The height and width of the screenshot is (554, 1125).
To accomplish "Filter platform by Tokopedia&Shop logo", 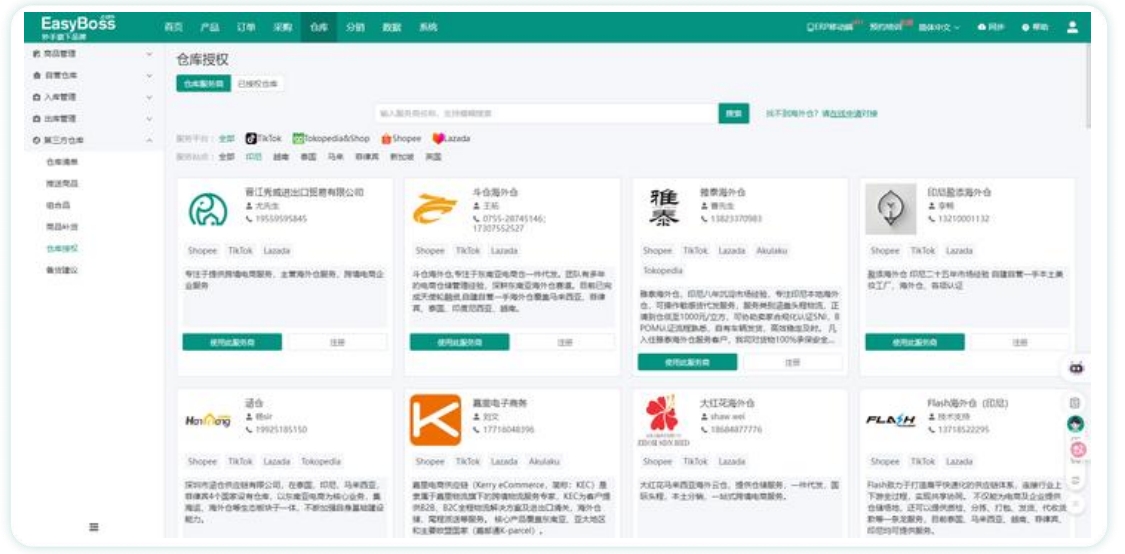I will (298, 138).
